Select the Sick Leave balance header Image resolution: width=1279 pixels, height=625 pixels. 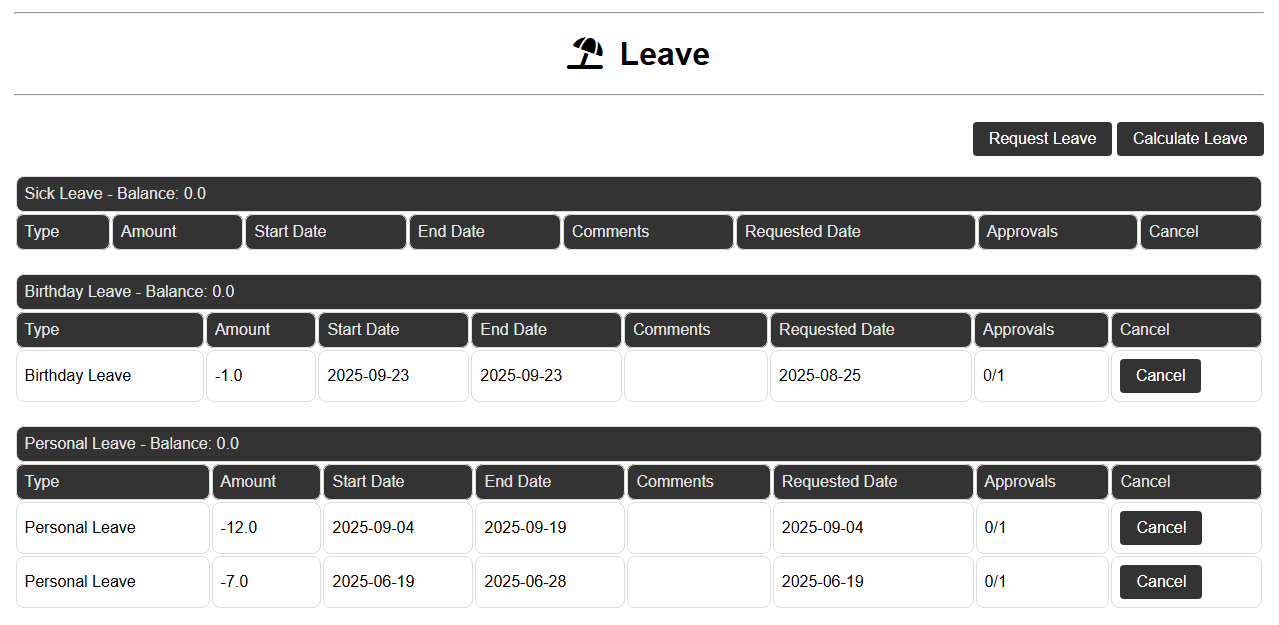coord(637,193)
